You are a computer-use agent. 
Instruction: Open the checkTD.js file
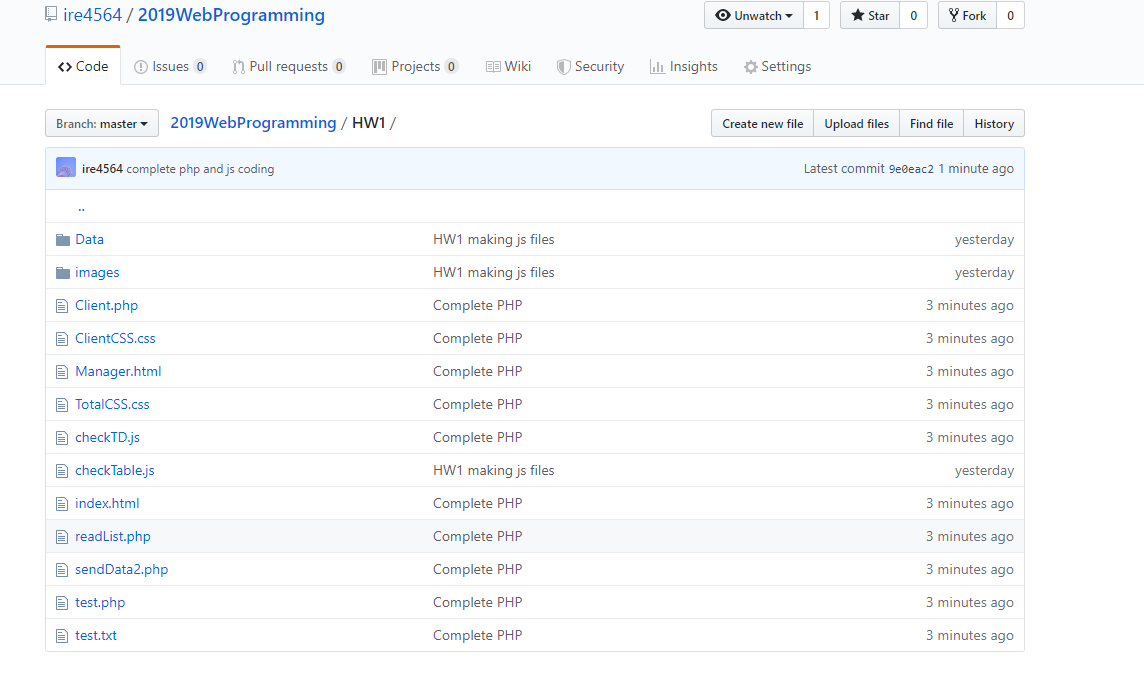(x=107, y=437)
